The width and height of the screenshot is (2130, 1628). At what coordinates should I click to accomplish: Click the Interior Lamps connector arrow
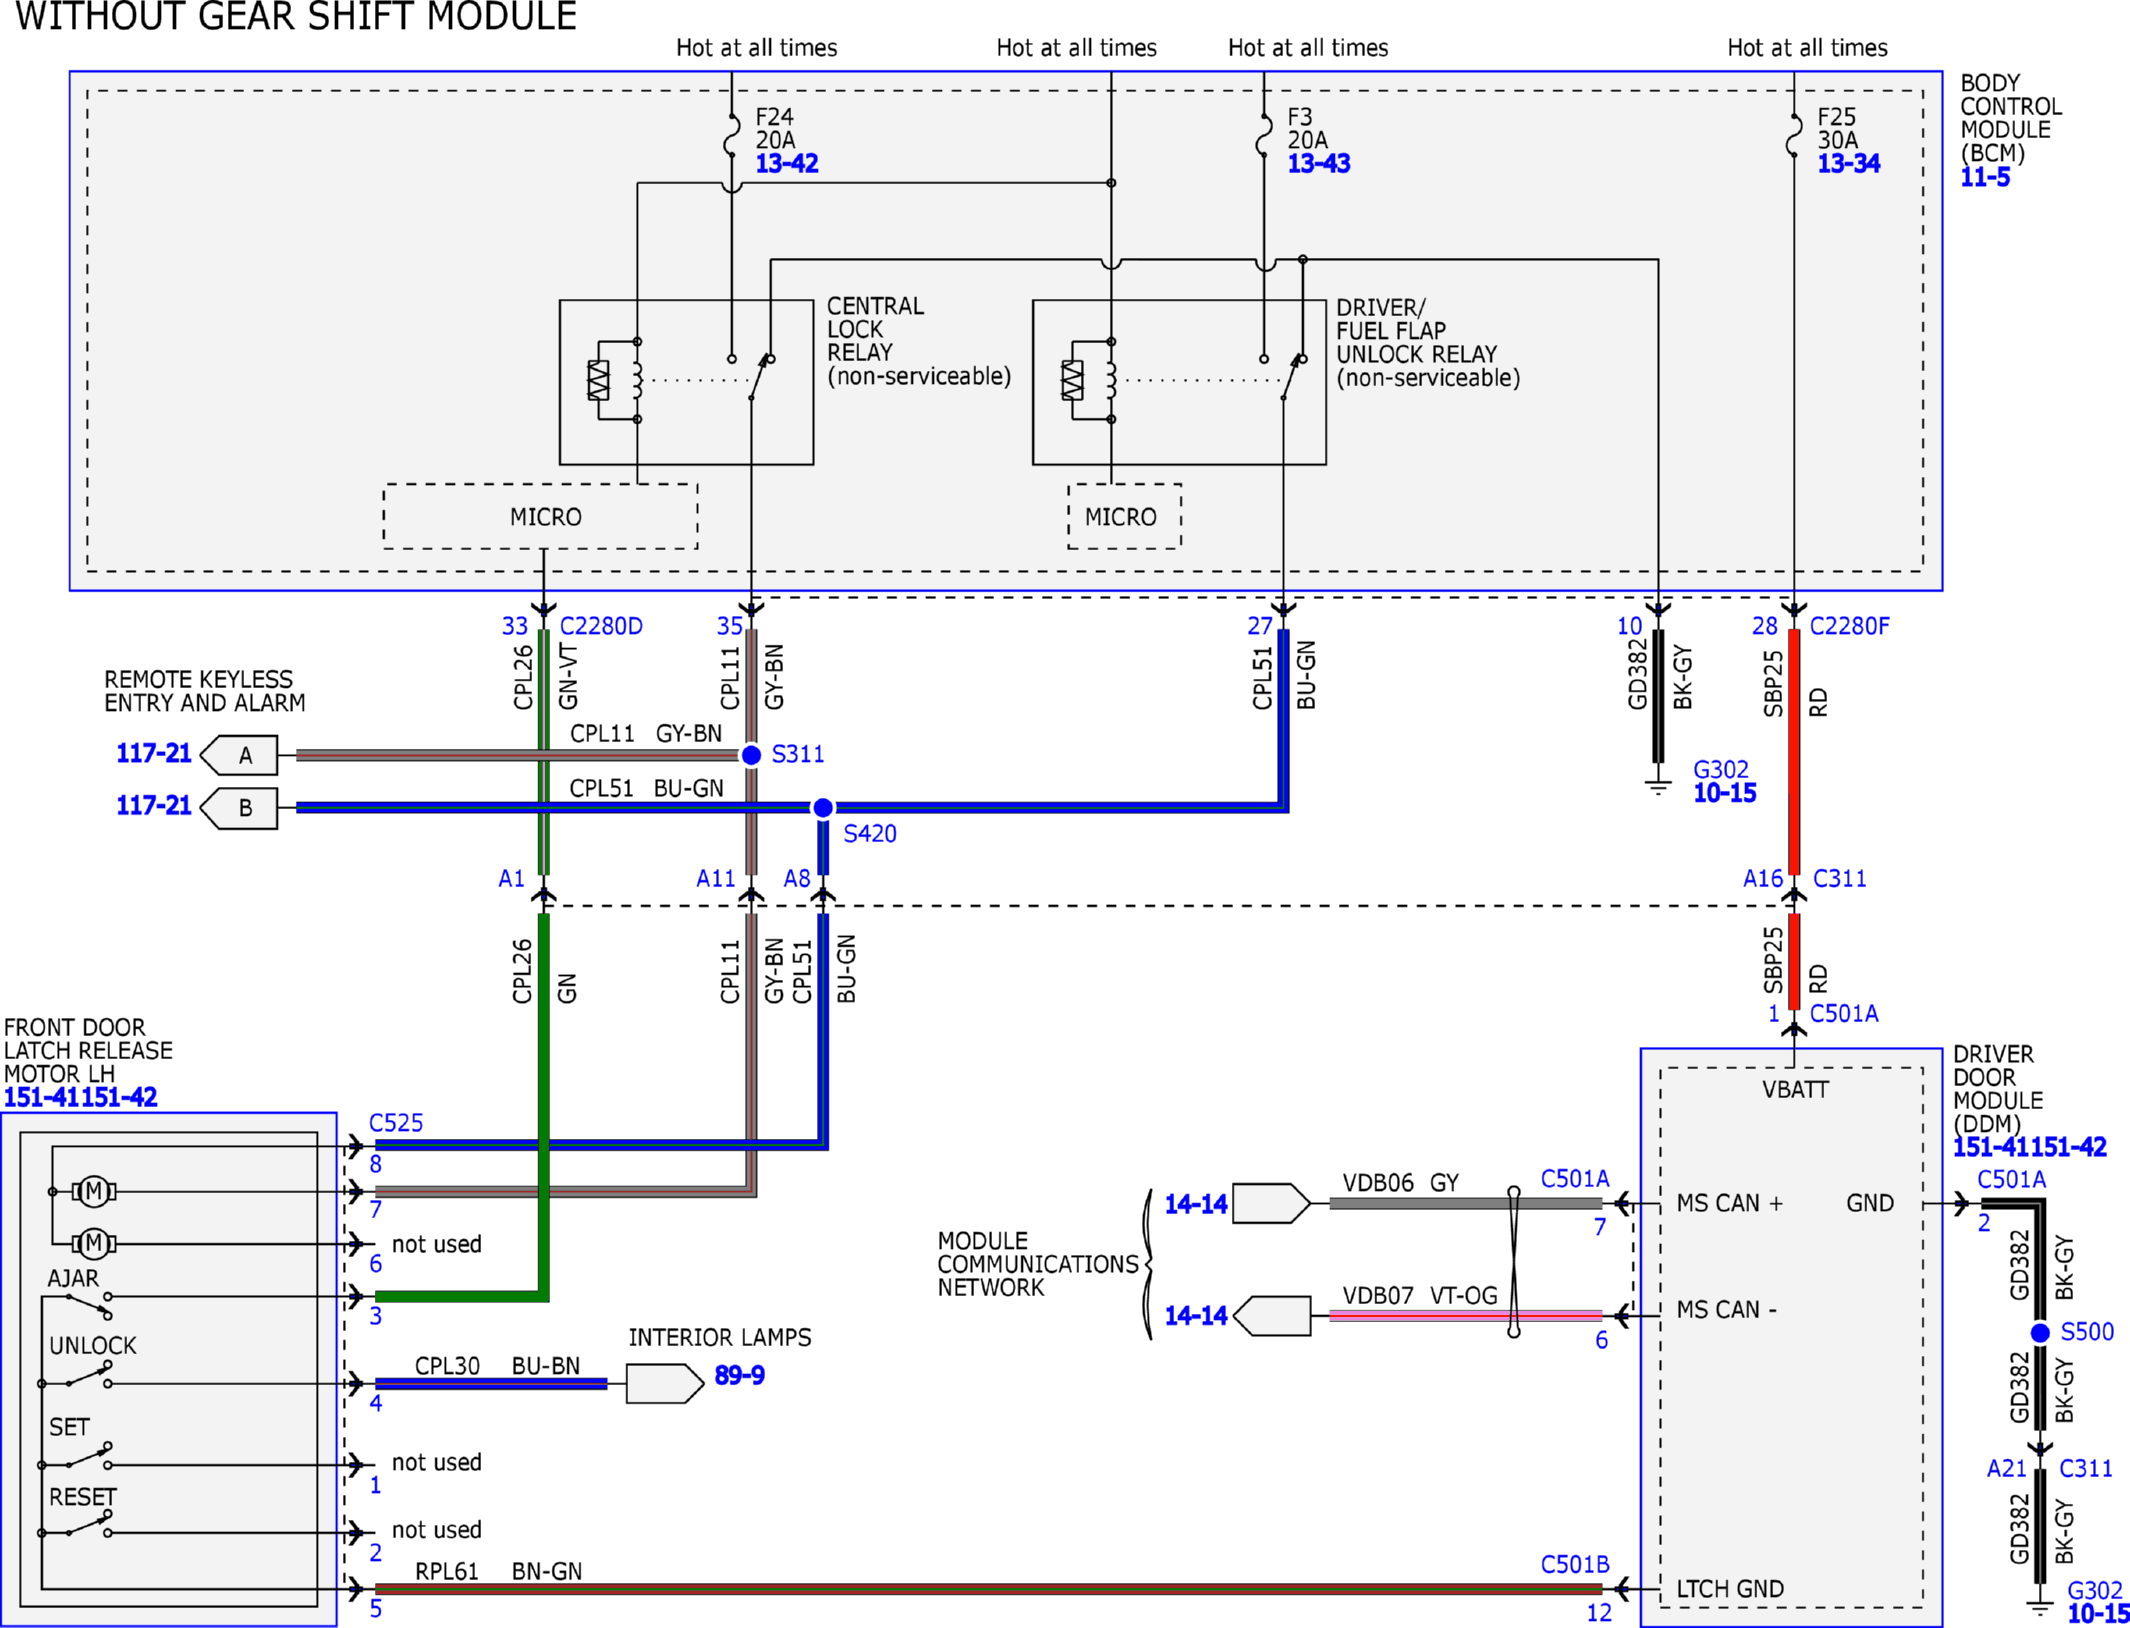[x=665, y=1384]
